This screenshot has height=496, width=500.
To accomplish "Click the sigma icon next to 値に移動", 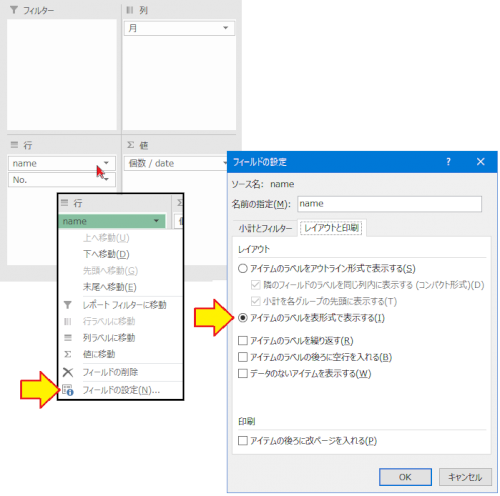I will [x=68, y=354].
